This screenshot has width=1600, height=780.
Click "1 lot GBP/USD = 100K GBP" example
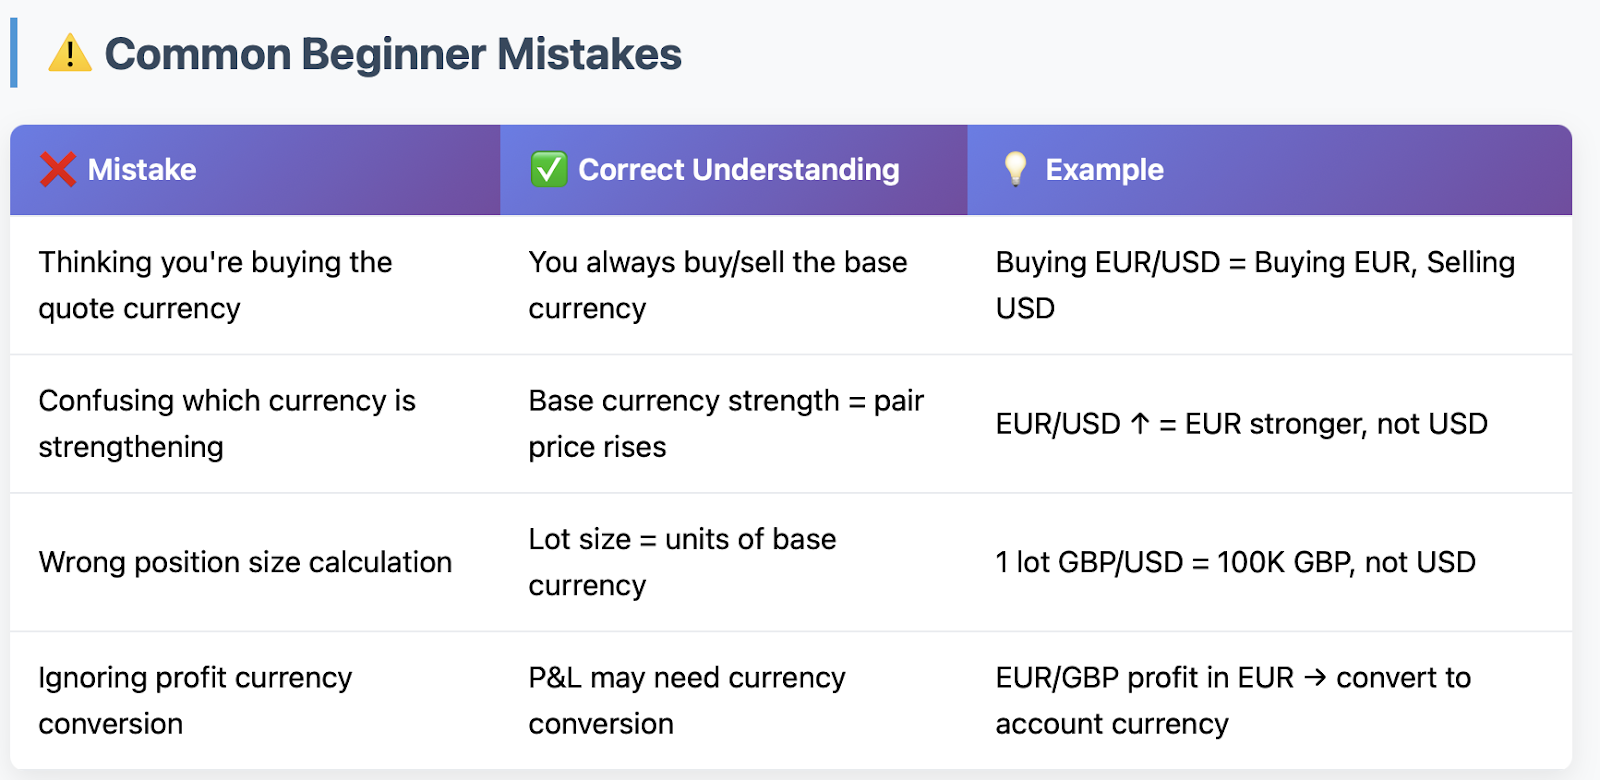click(1235, 562)
